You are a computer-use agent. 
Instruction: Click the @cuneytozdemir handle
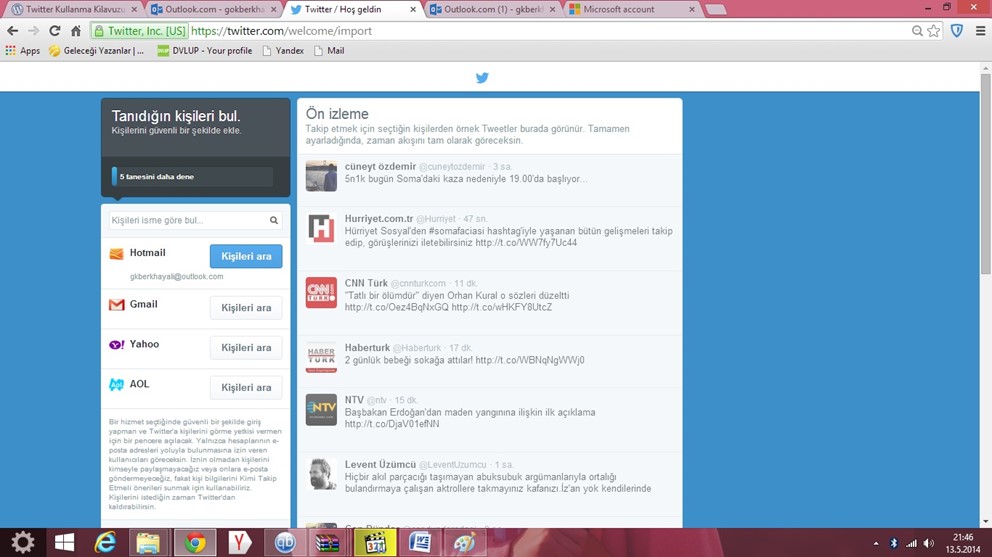452,166
